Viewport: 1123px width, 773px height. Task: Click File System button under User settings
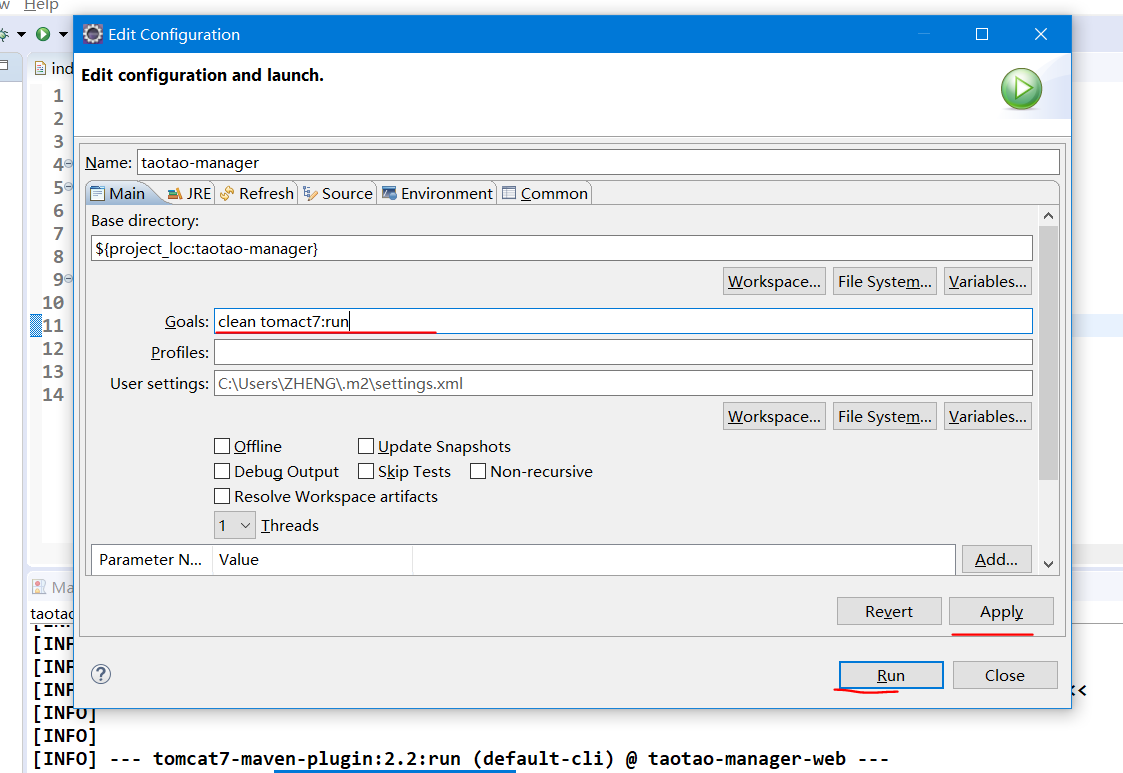885,416
